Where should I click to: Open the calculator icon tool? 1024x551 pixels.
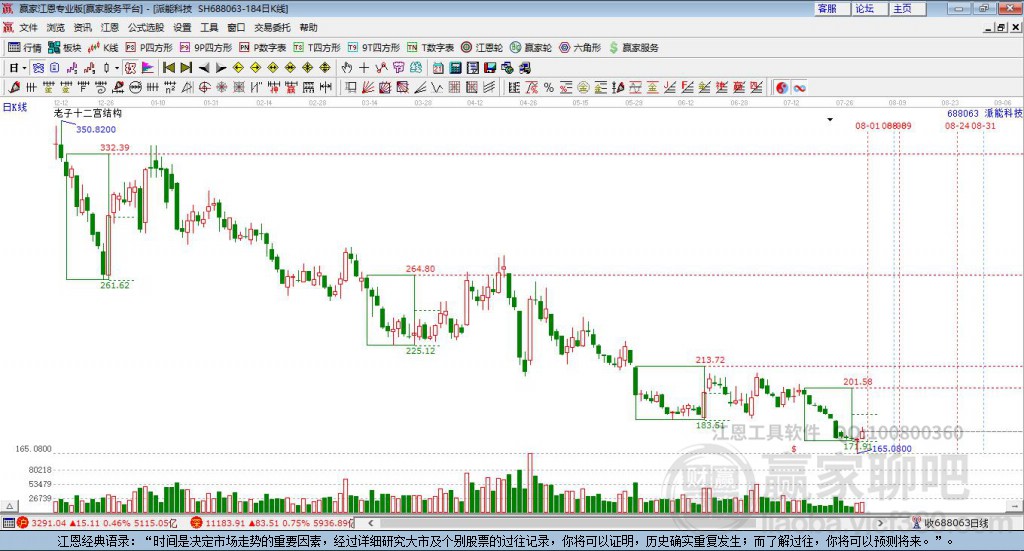455,68
